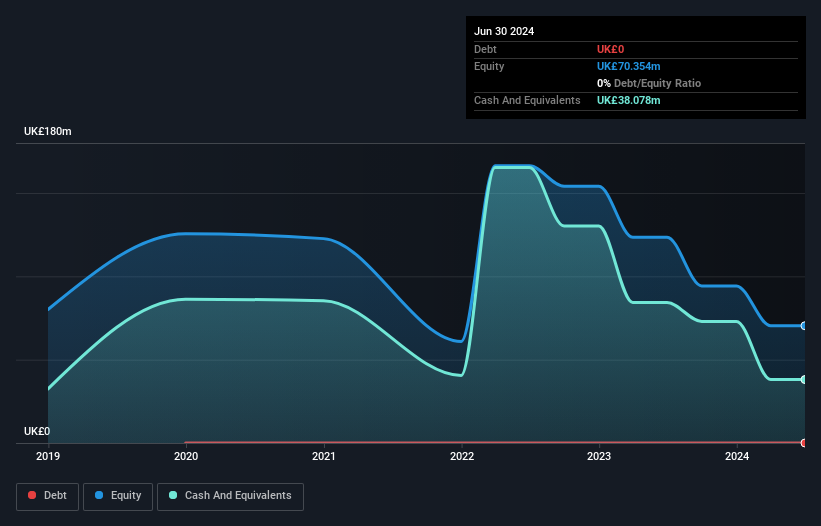This screenshot has width=821, height=526.
Task: Click the teal Cash legend dot
Action: pyautogui.click(x=173, y=495)
